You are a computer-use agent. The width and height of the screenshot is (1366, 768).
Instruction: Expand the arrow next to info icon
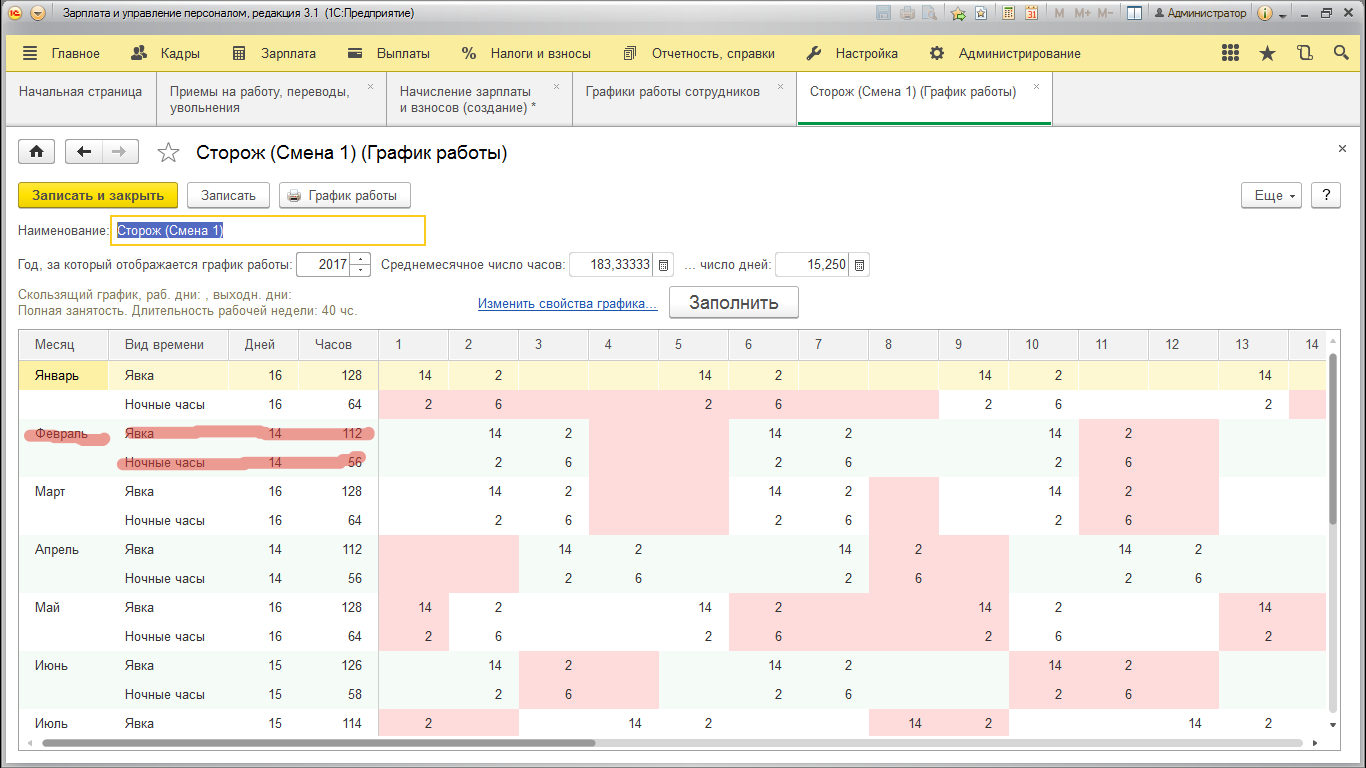(x=1284, y=14)
